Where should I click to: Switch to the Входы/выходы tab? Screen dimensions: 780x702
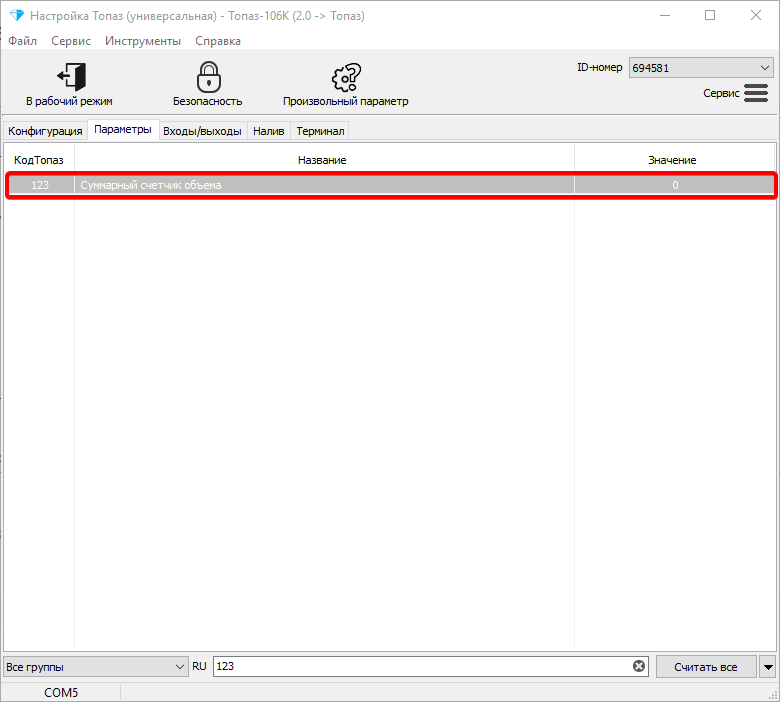[202, 131]
